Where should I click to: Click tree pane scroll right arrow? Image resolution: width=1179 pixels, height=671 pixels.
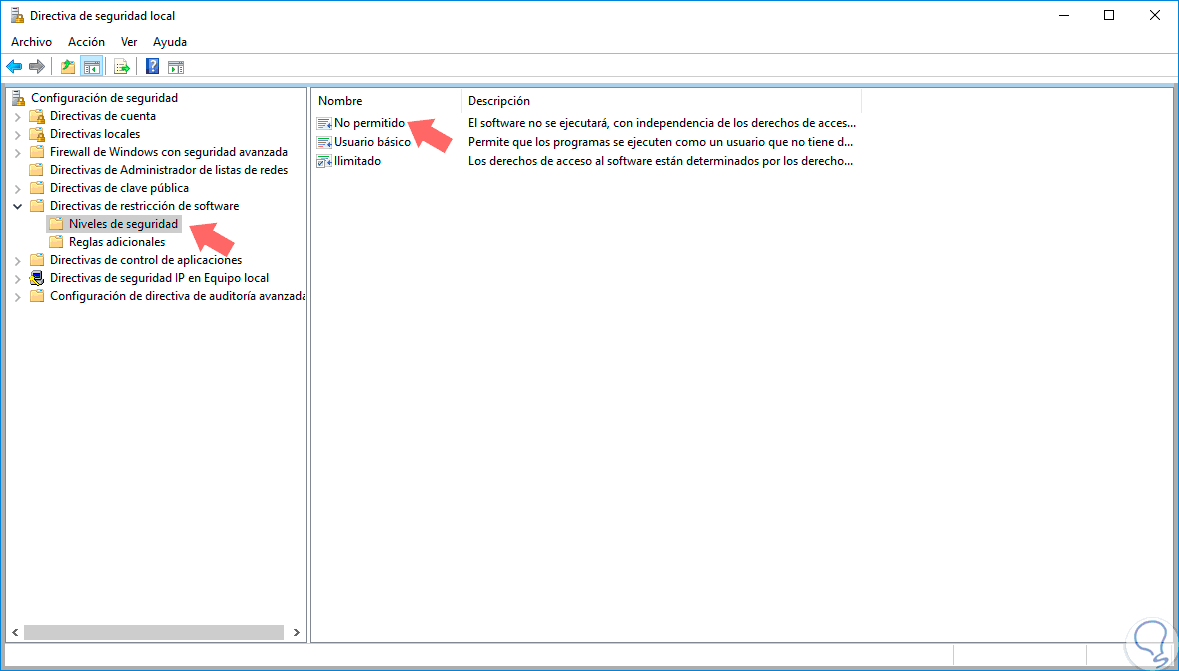(x=296, y=633)
